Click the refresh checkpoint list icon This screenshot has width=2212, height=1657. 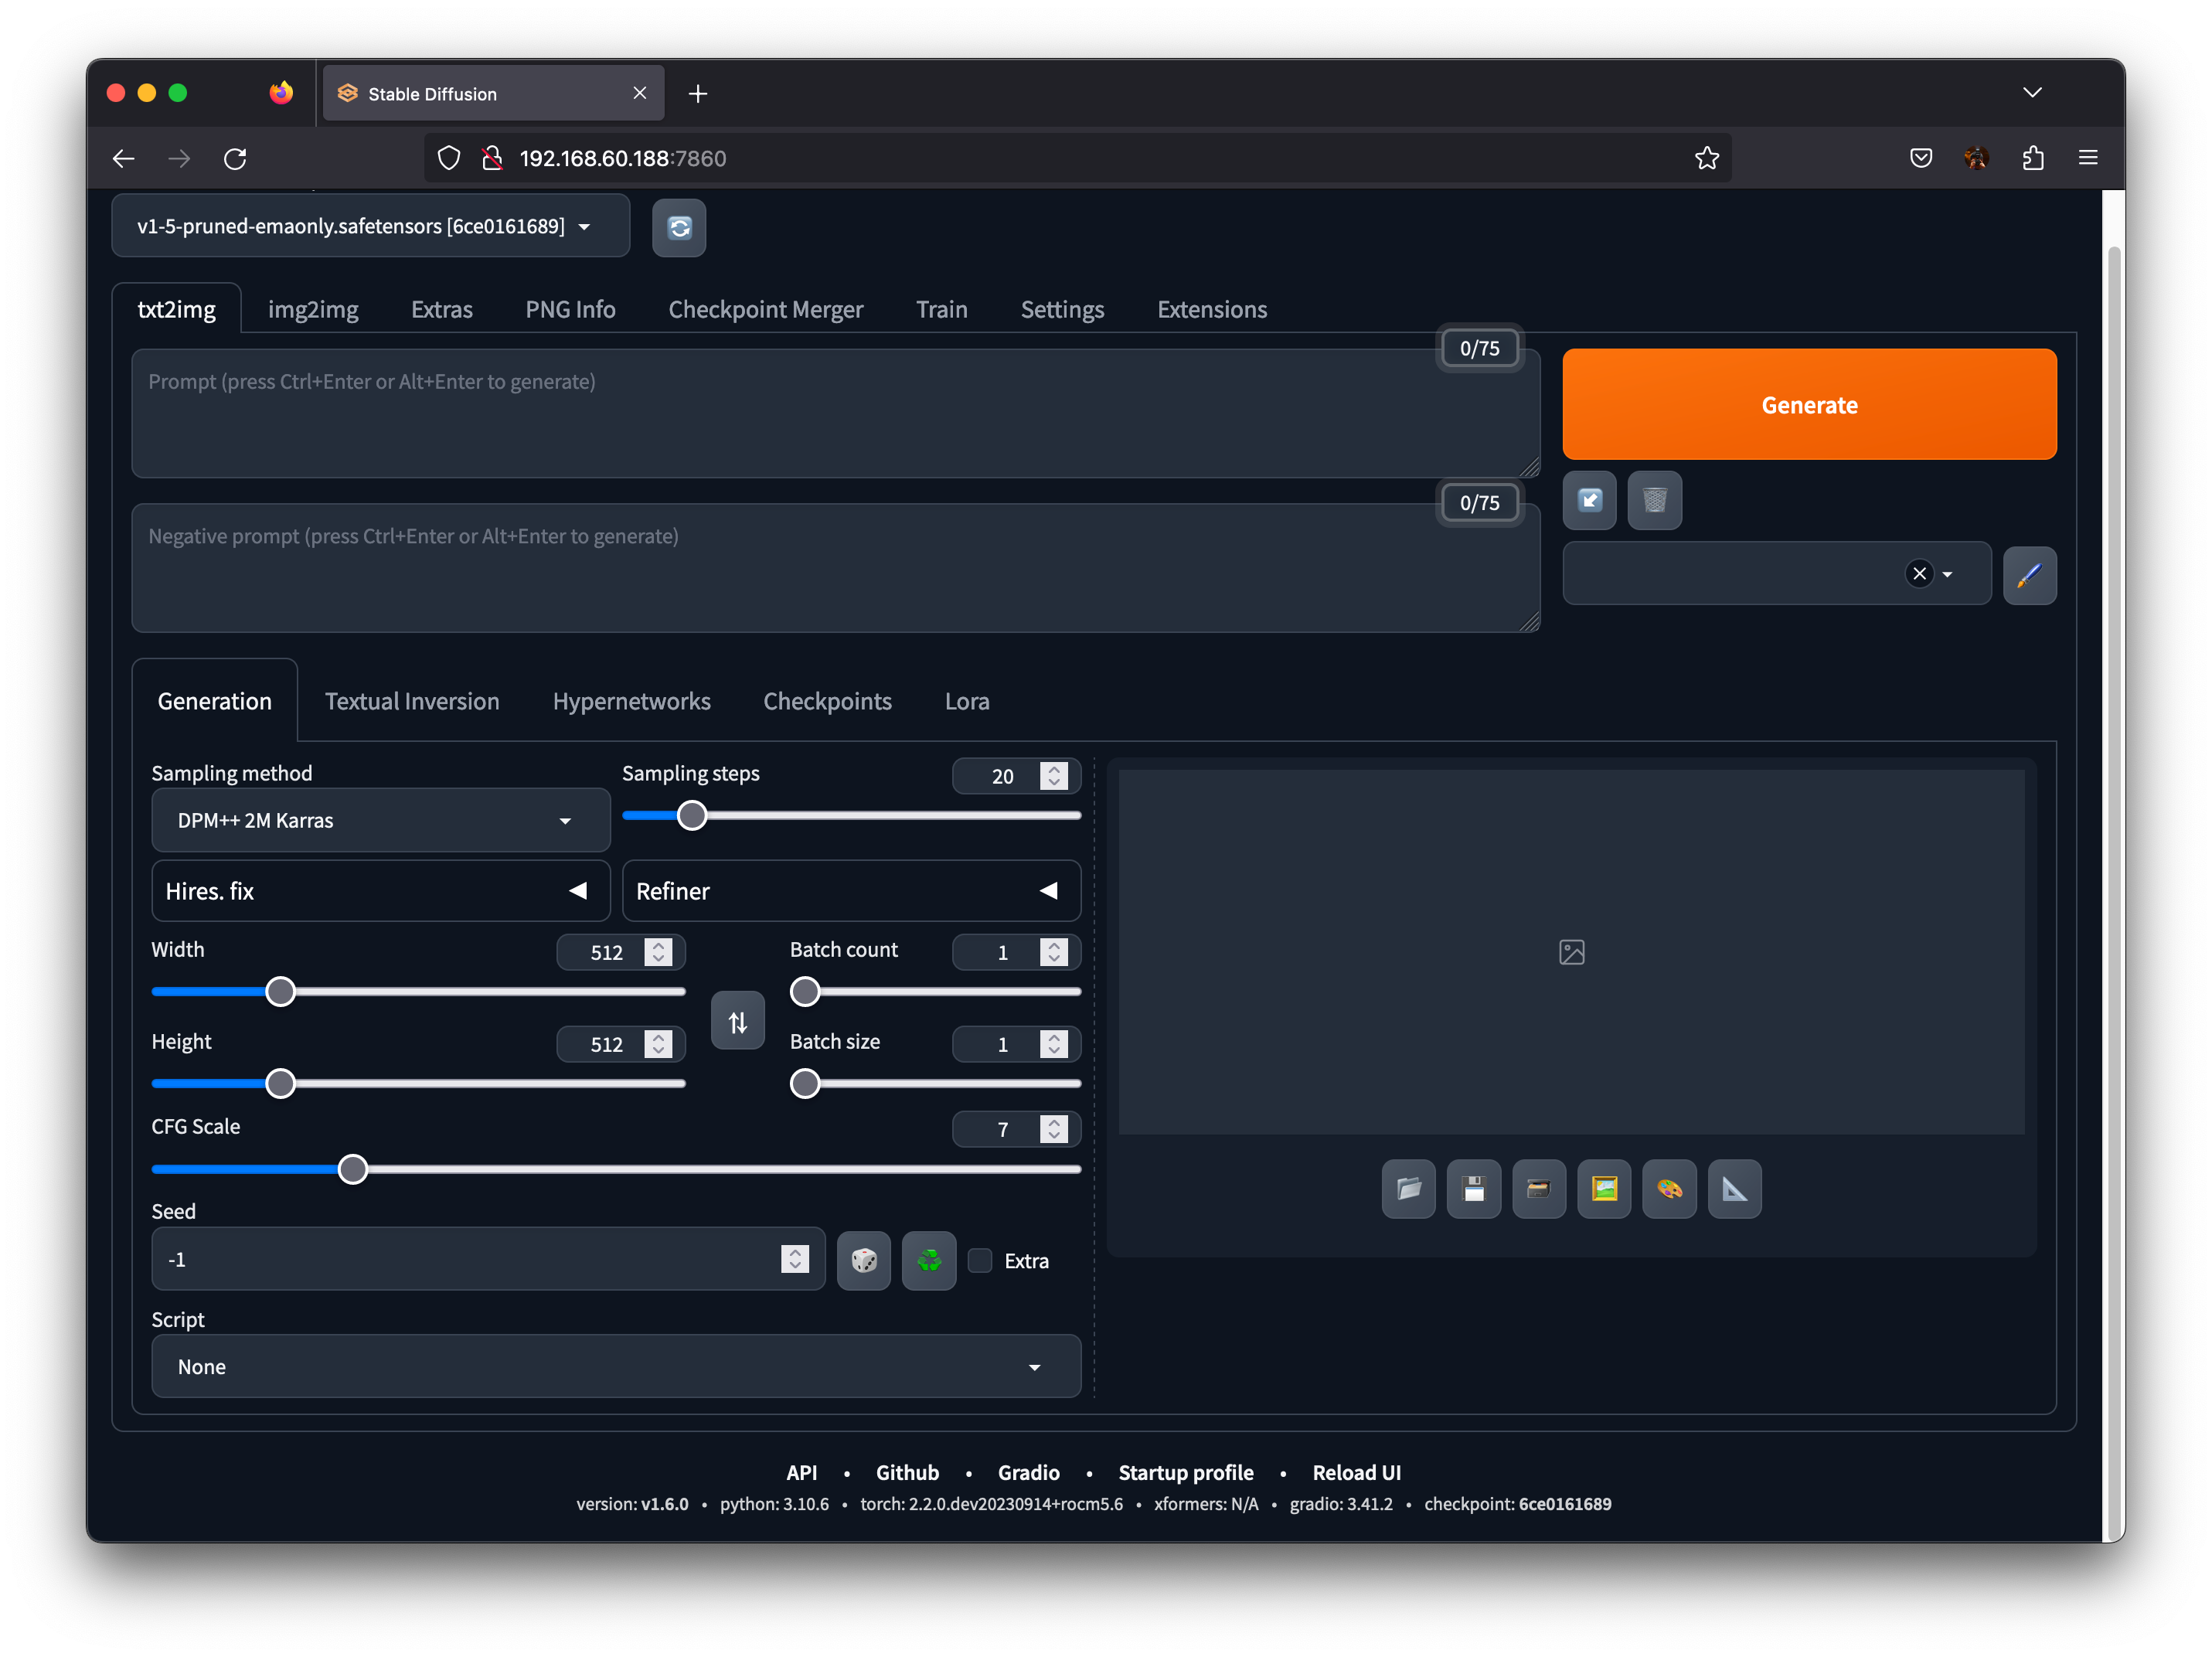(679, 228)
